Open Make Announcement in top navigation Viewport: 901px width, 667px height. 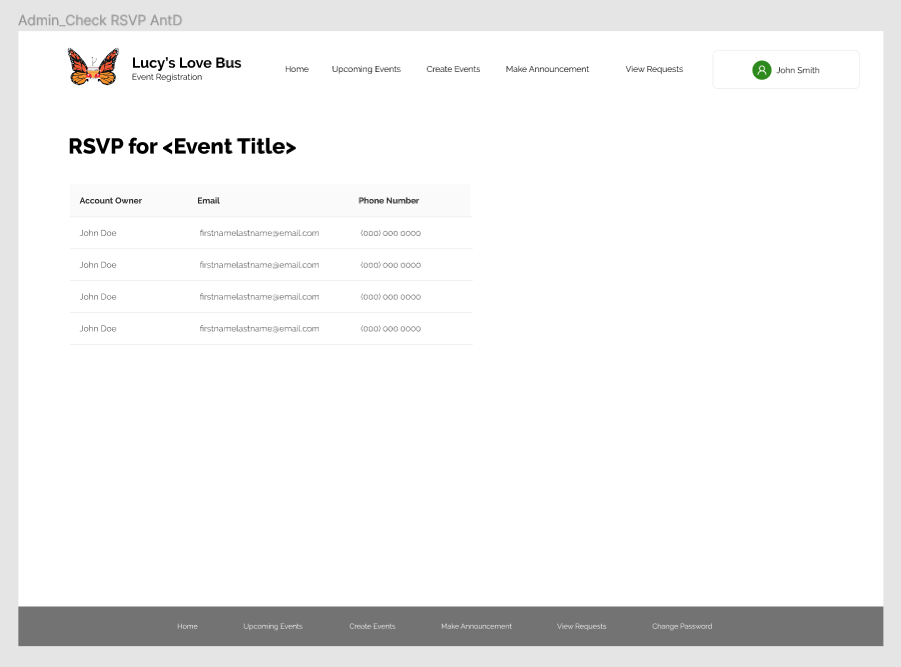coord(547,69)
